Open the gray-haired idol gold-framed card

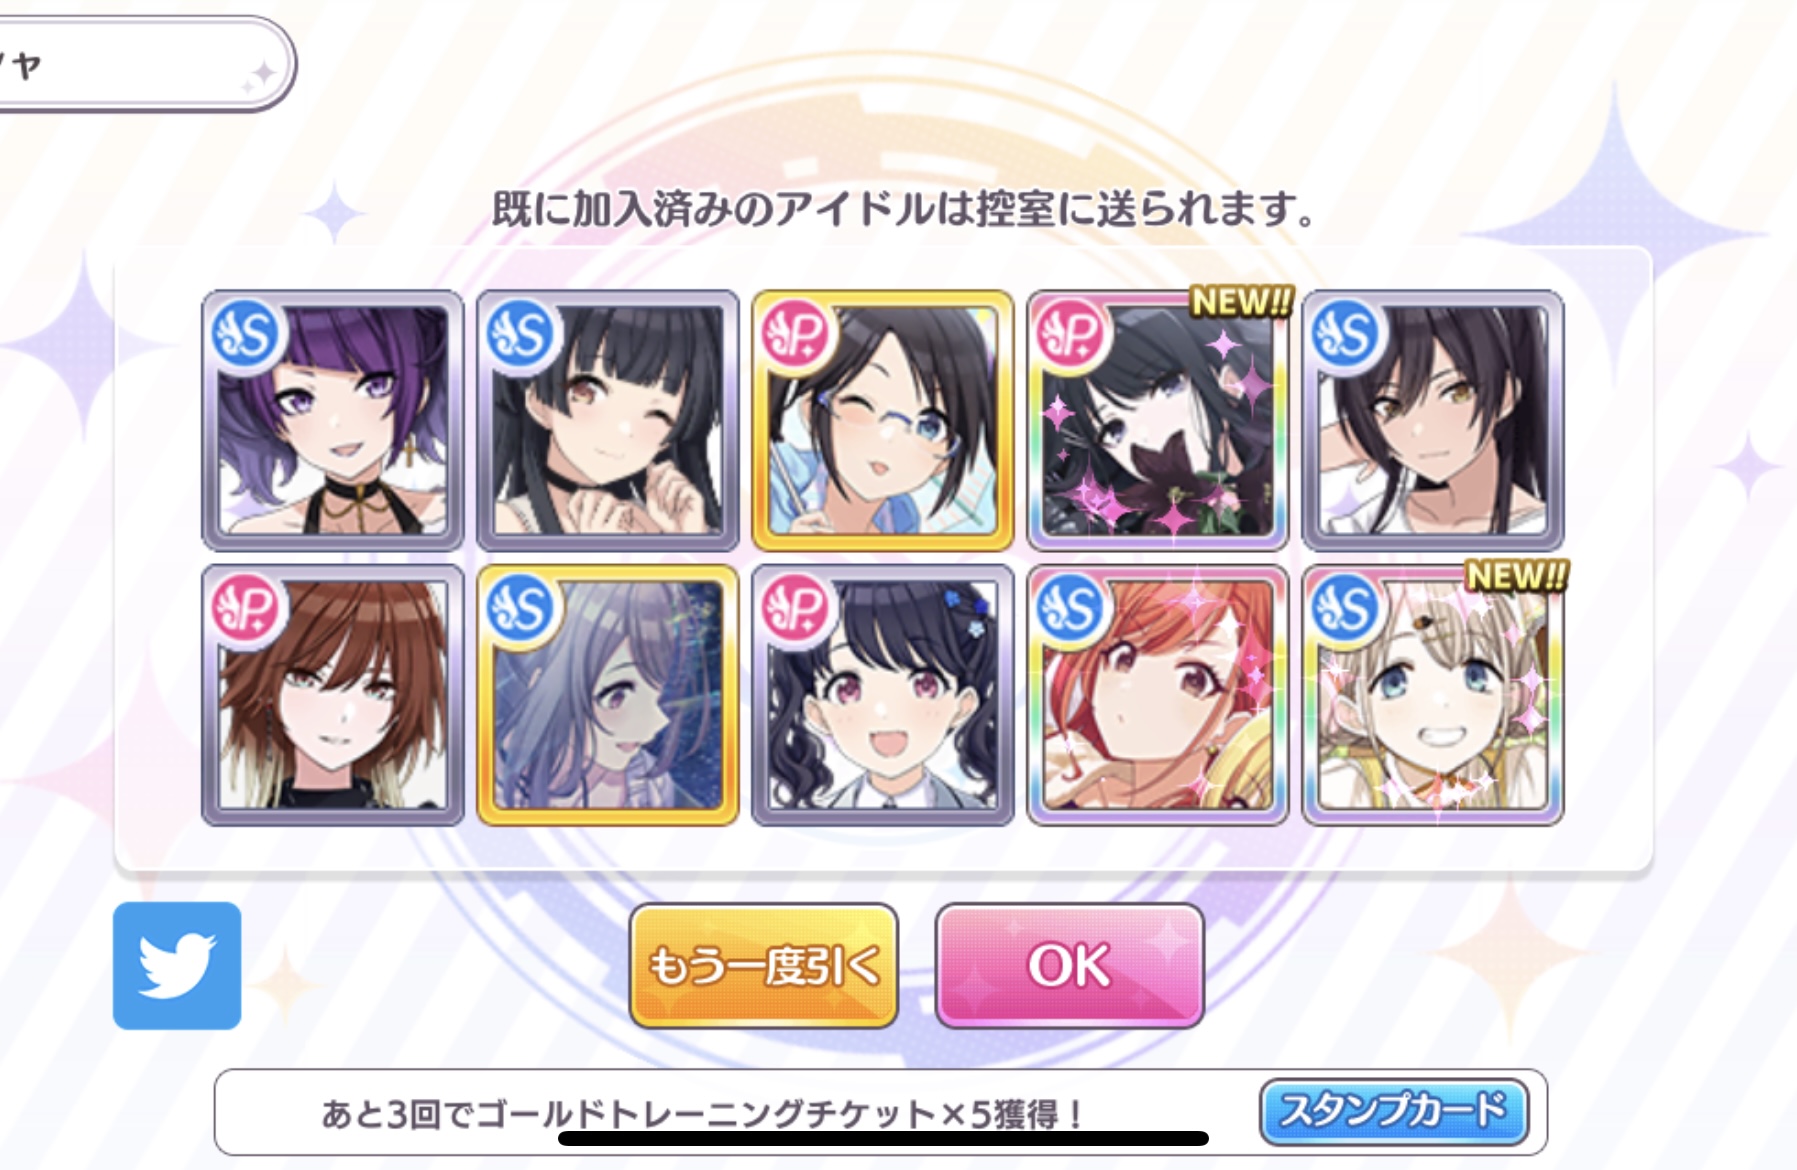(x=608, y=696)
